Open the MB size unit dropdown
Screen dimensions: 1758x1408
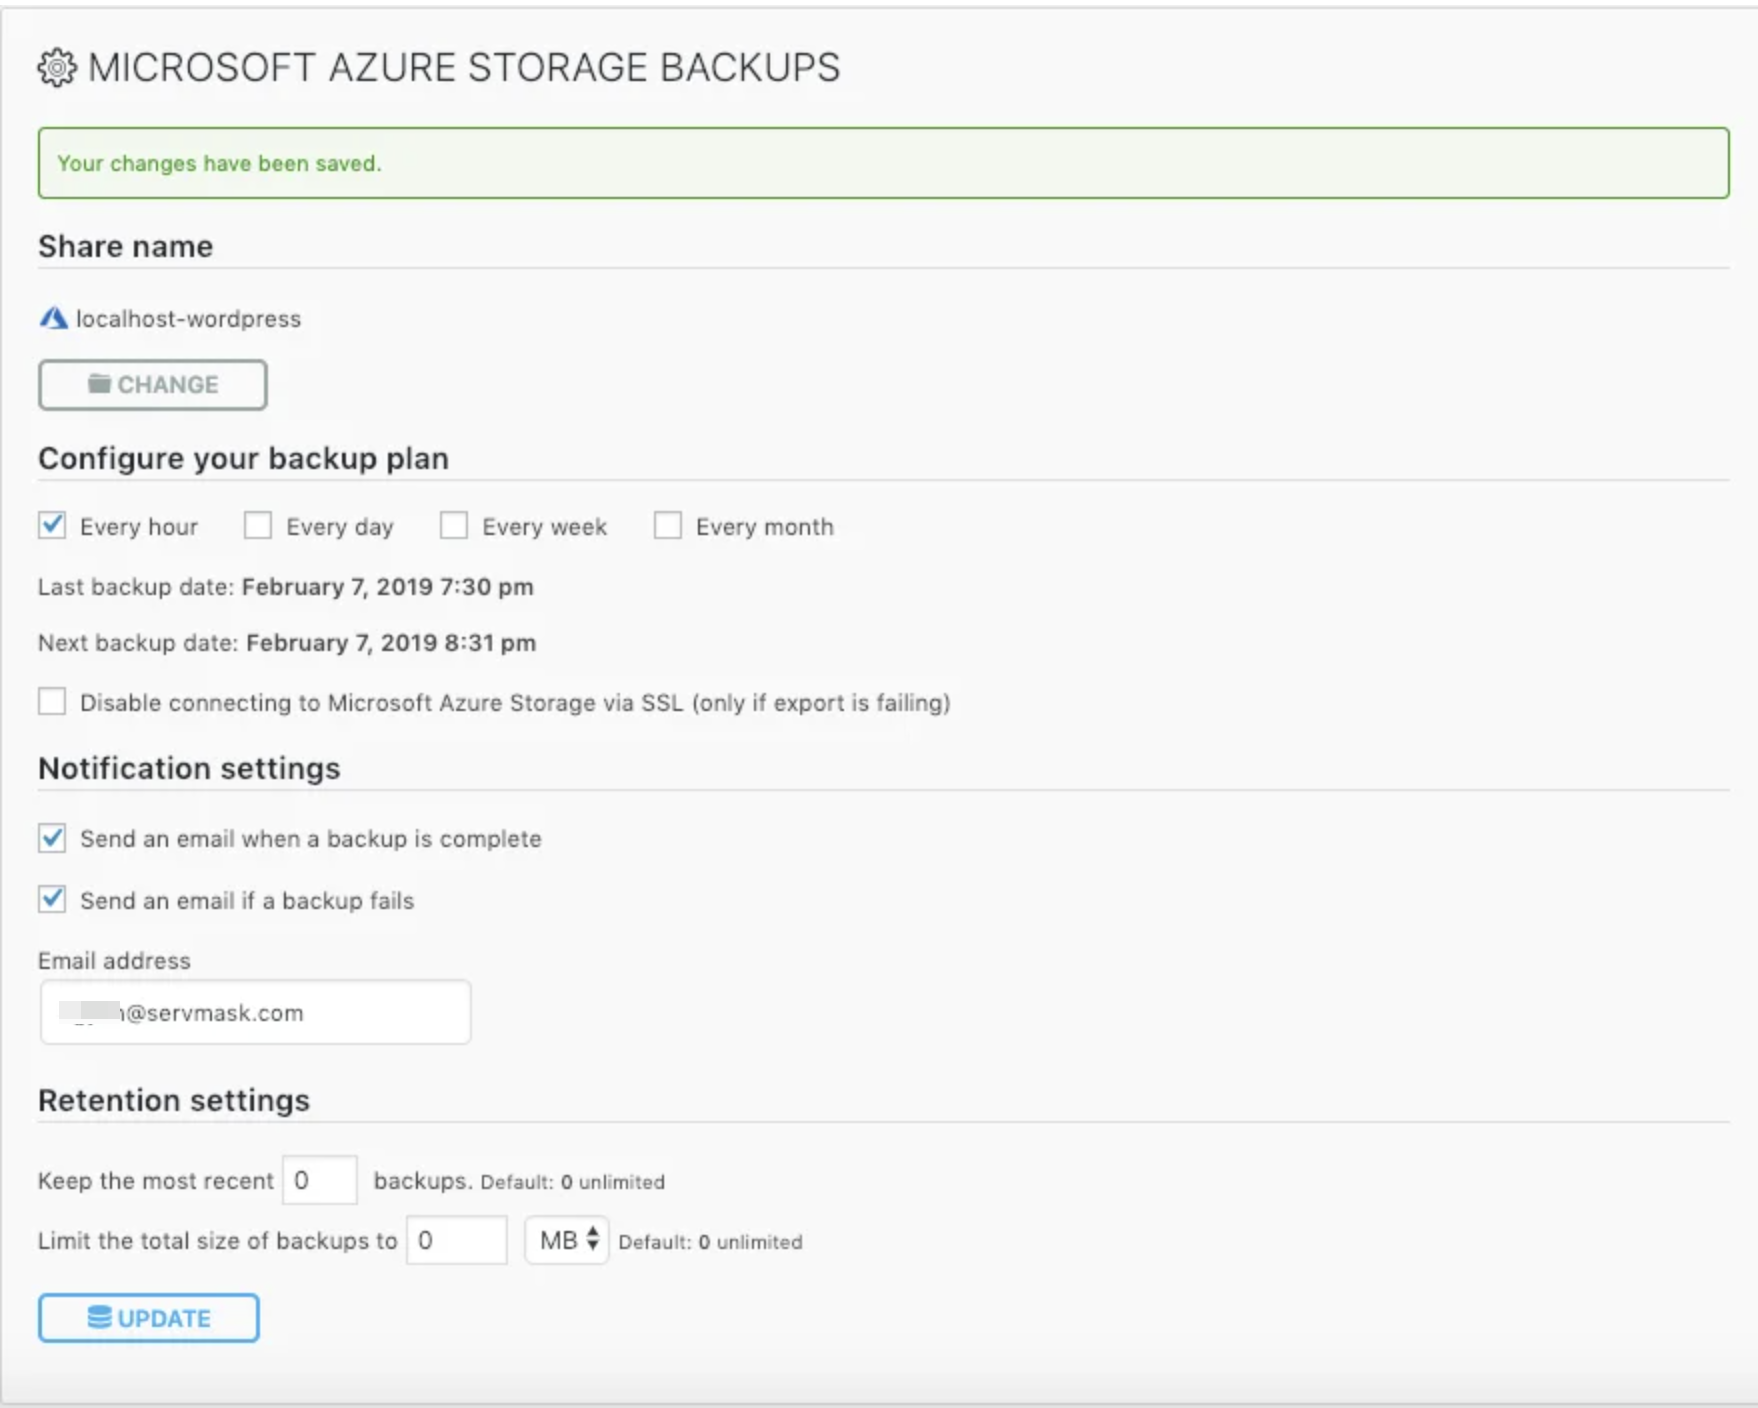click(x=567, y=1240)
